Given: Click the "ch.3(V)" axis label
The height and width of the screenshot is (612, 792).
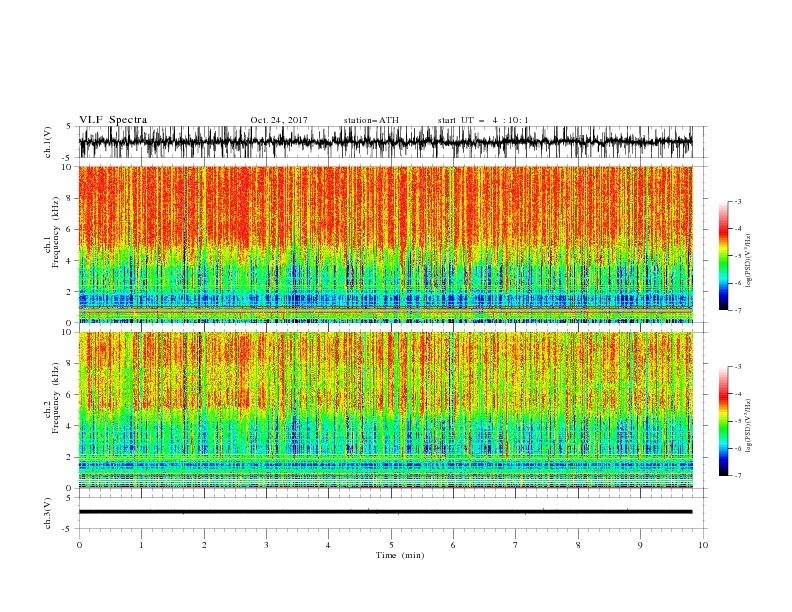Looking at the screenshot, I should point(48,513).
